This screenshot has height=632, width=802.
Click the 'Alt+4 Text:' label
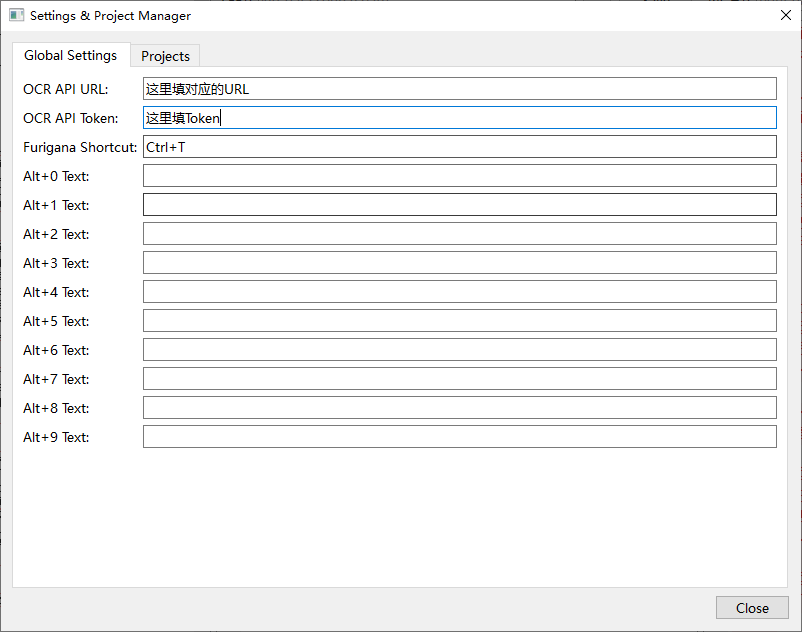pos(56,292)
